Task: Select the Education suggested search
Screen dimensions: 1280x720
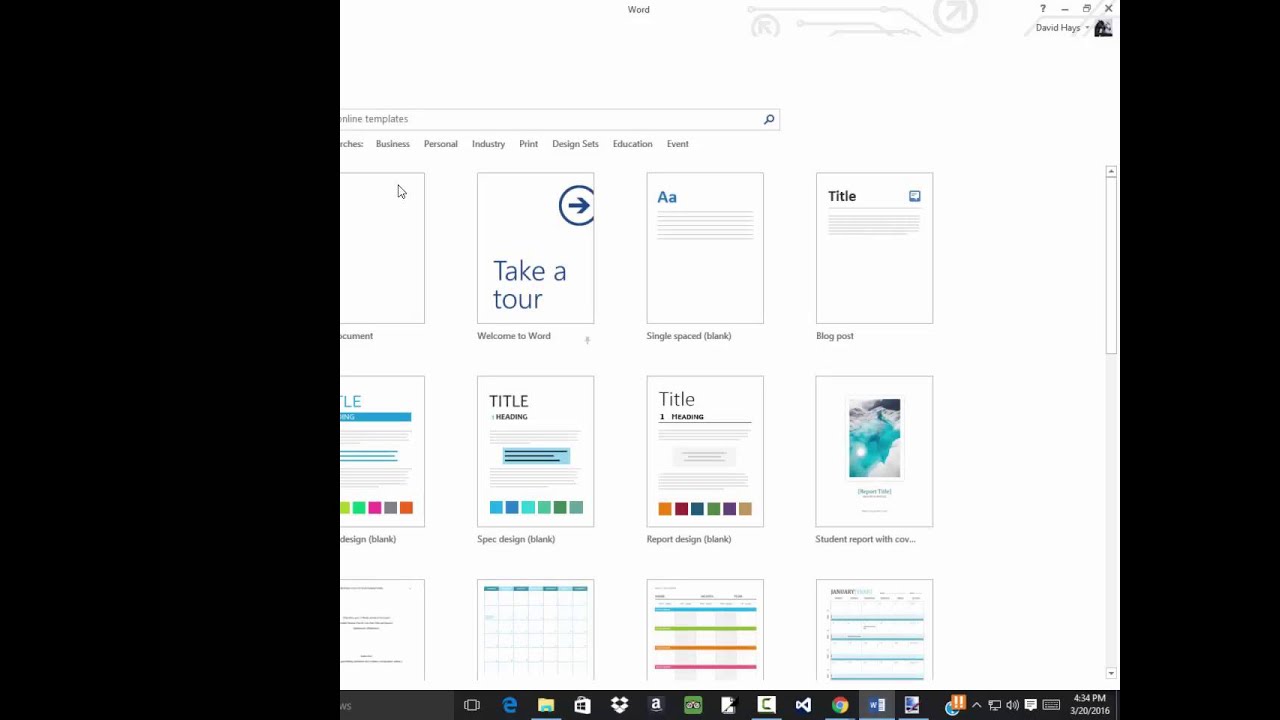Action: click(632, 144)
